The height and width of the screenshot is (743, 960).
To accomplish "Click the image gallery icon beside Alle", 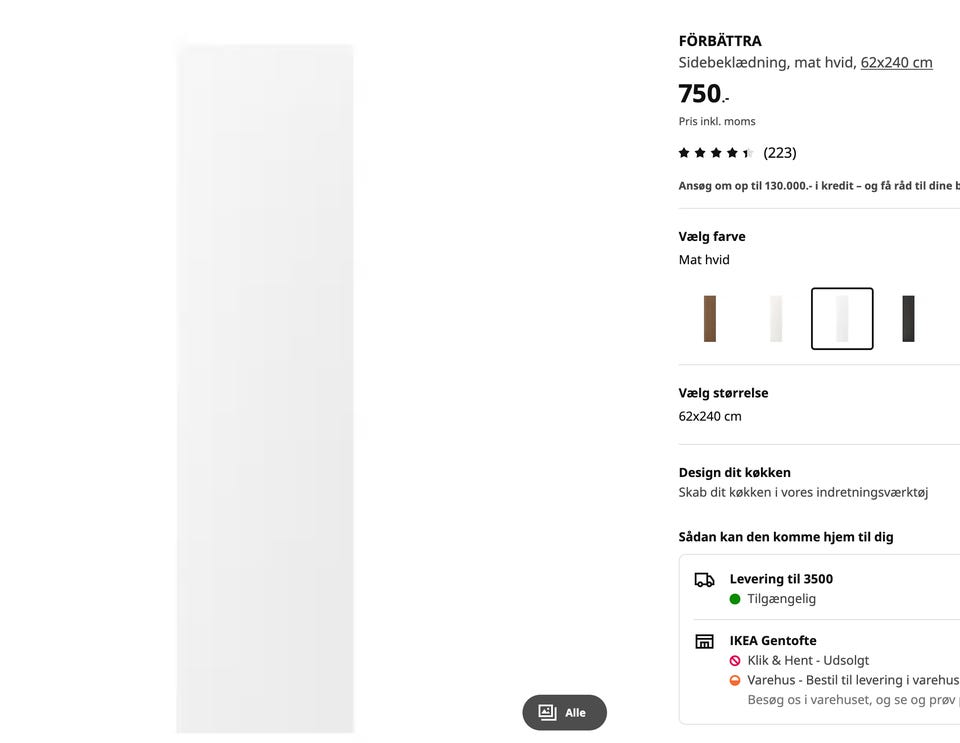I will (x=547, y=712).
